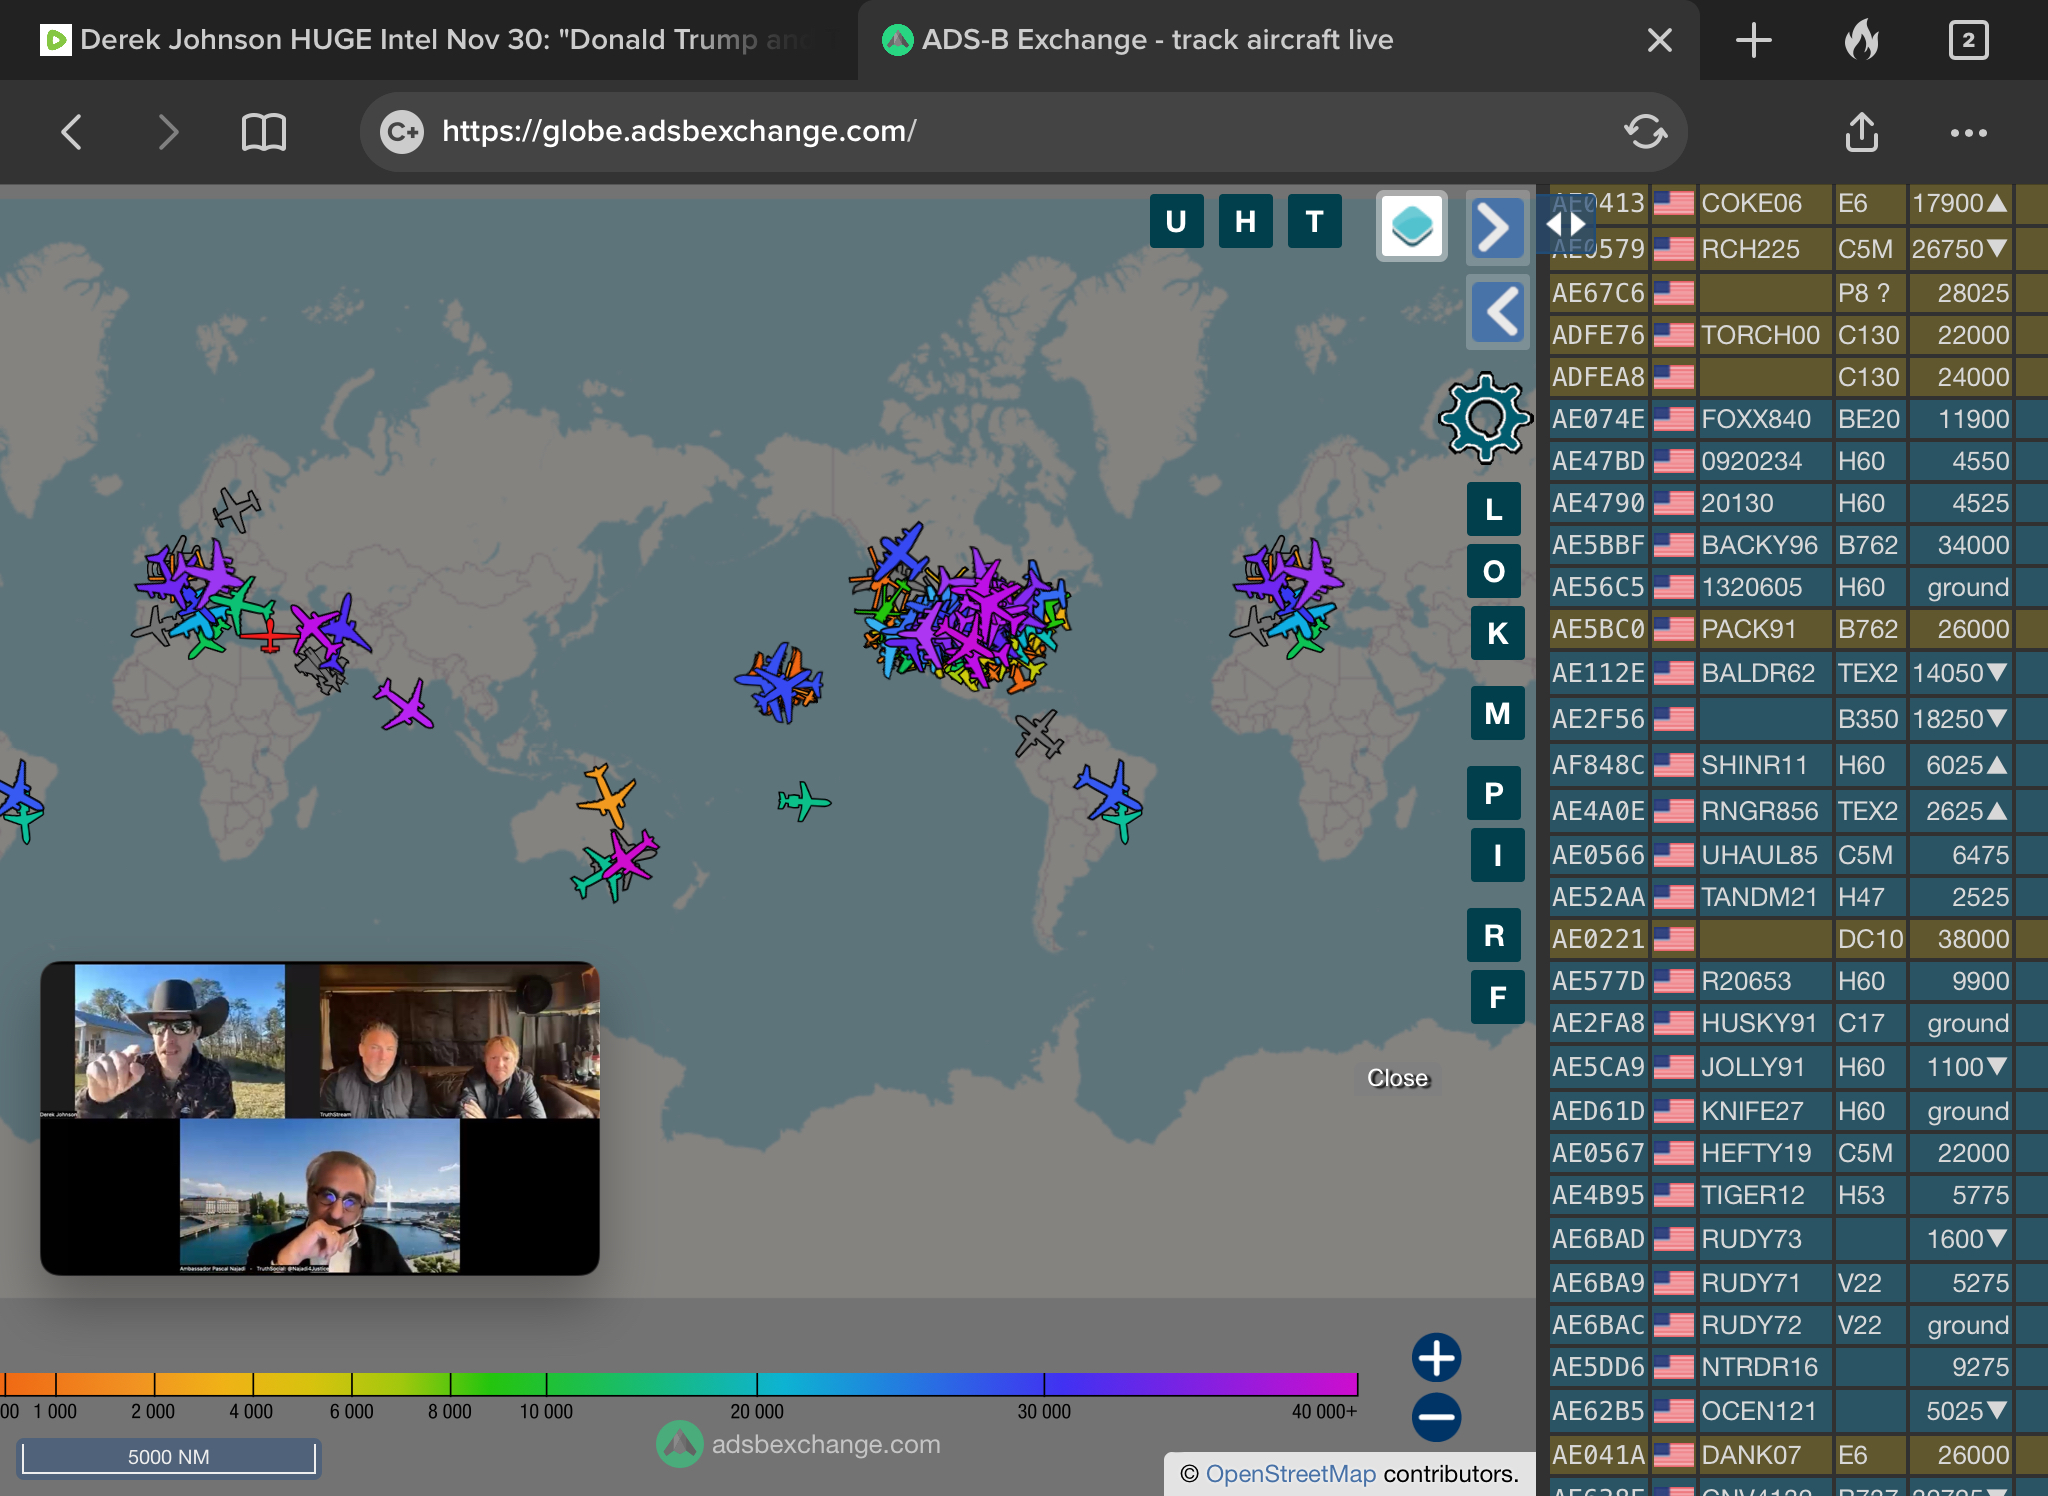Click the adsbexchange.com logo watermark link
The width and height of the screenshot is (2048, 1496).
(x=799, y=1444)
